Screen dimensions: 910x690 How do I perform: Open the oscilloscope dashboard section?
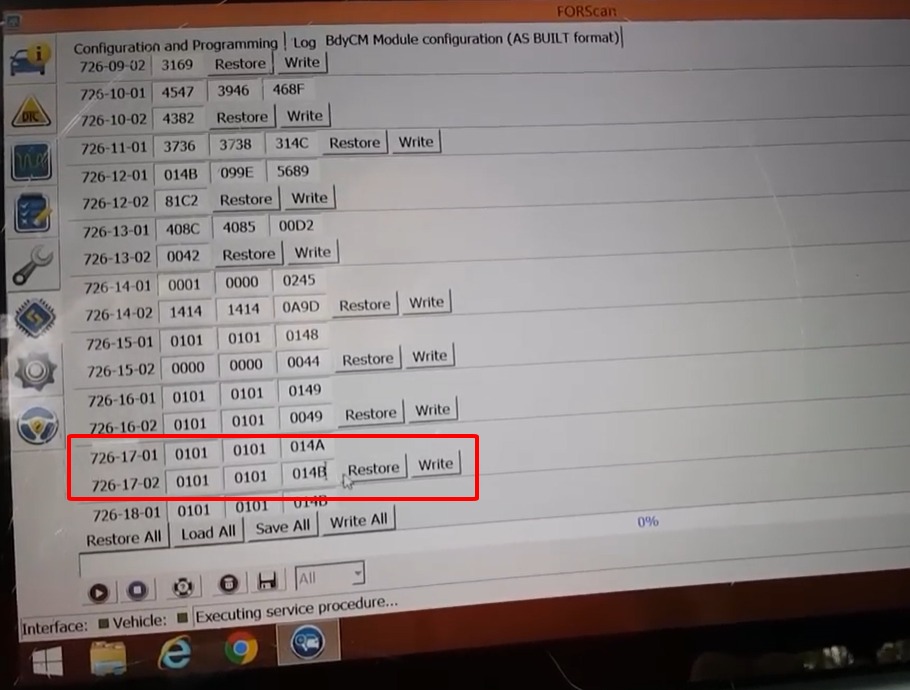[32, 161]
